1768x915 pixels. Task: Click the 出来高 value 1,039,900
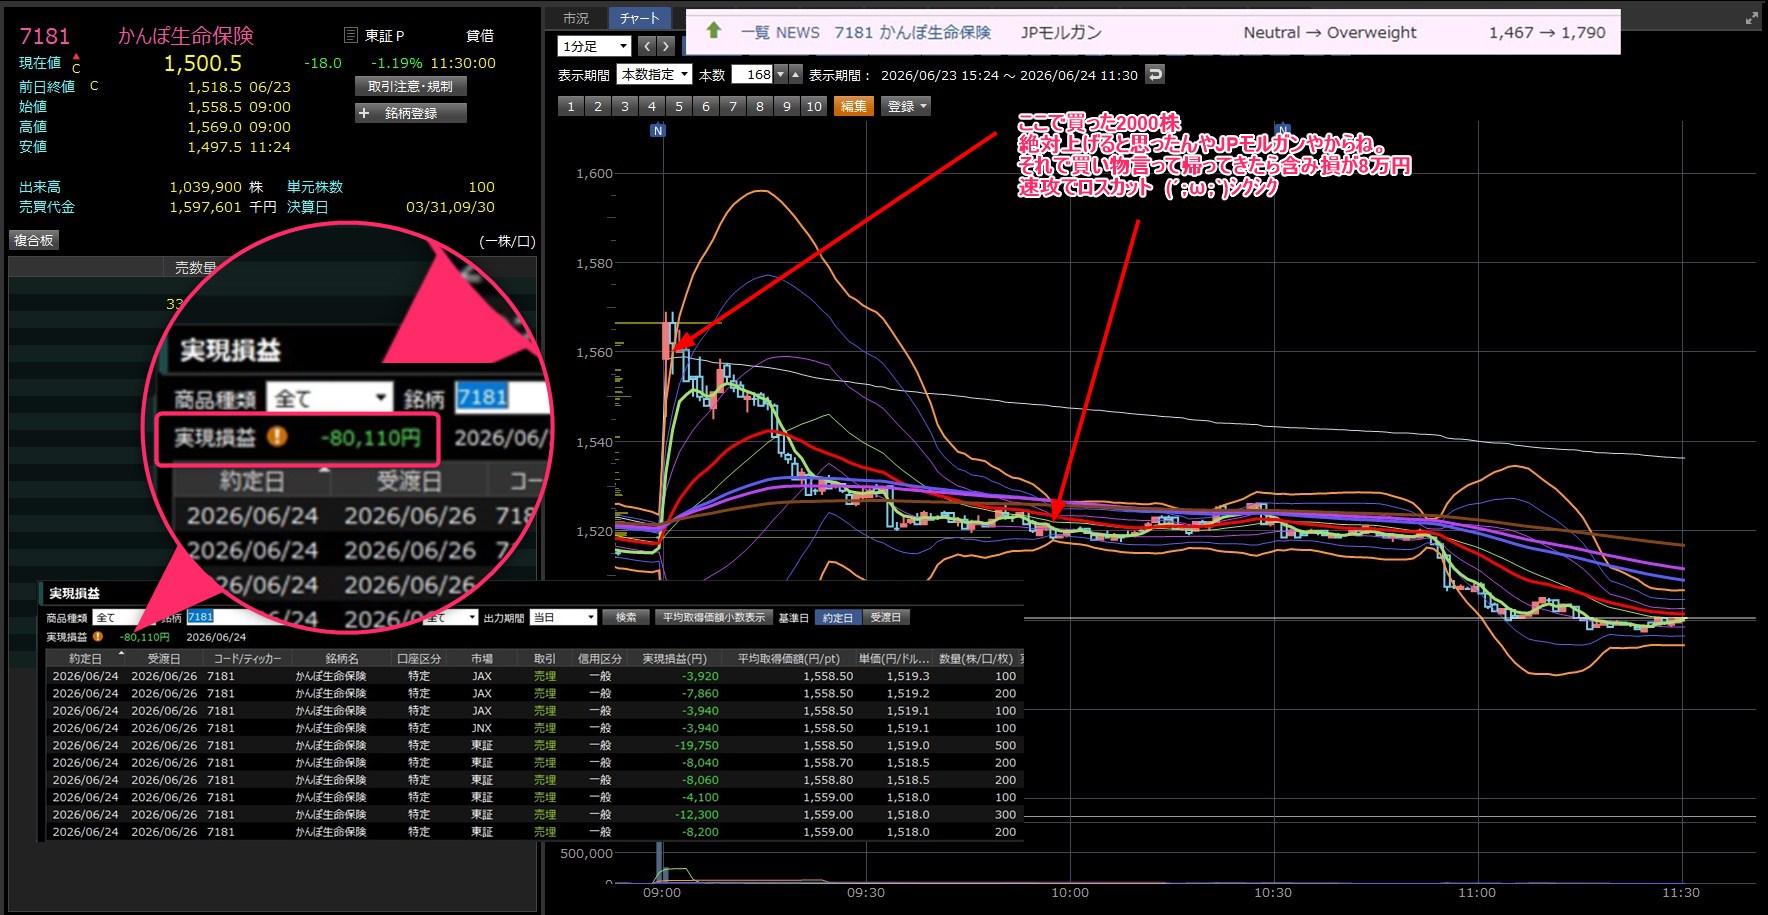pyautogui.click(x=205, y=187)
